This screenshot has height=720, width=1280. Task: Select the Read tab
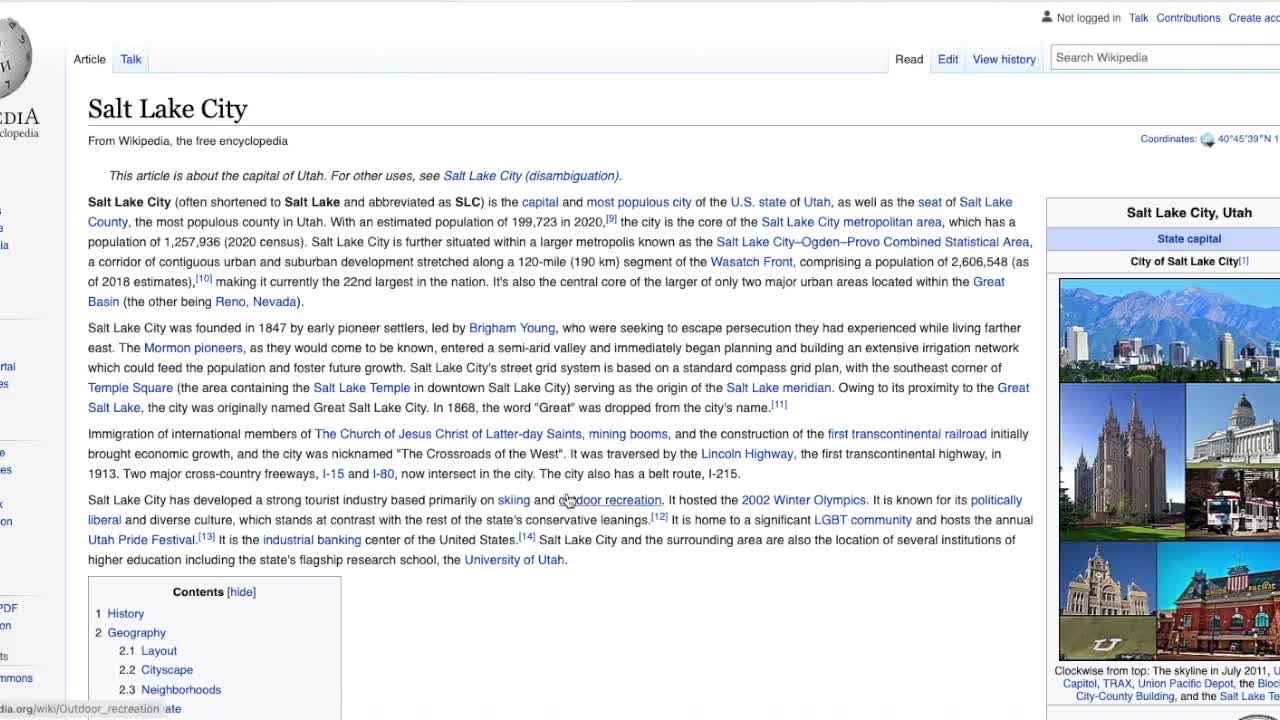(909, 59)
